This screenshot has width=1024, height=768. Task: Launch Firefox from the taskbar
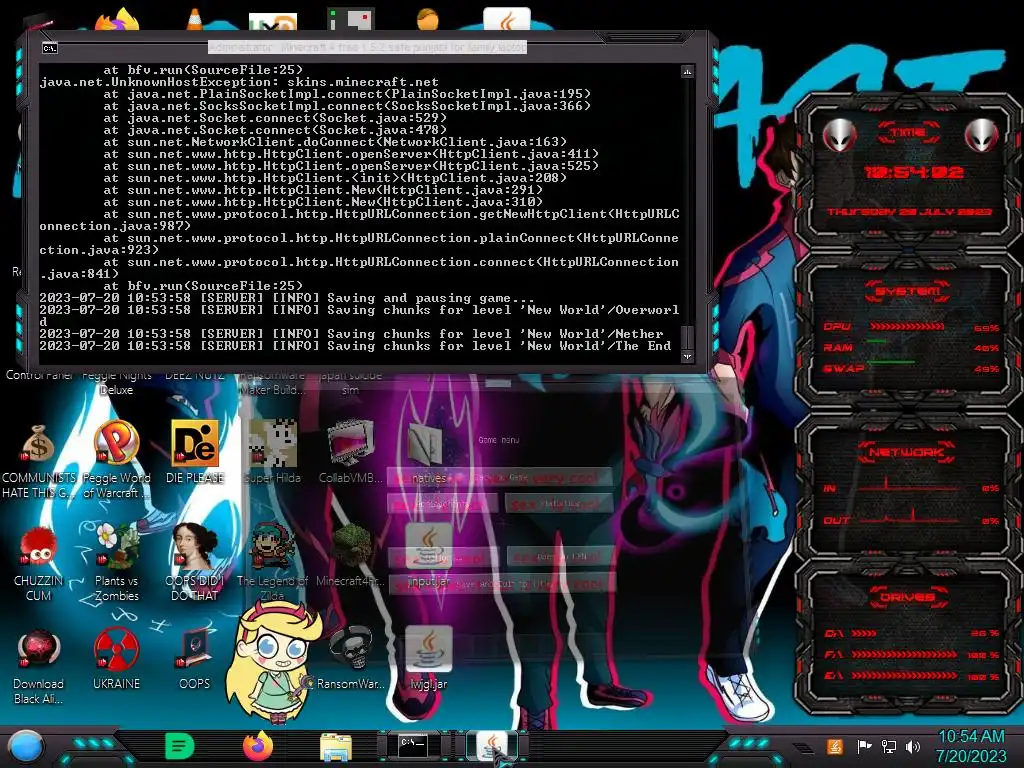[258, 746]
